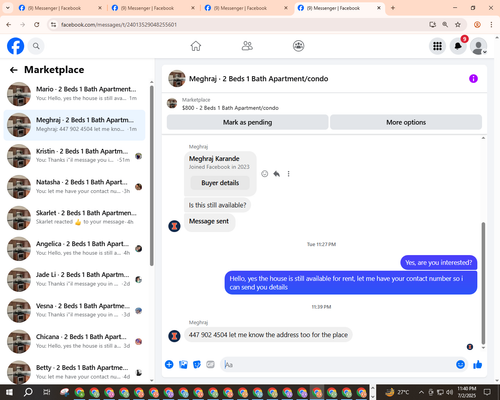
Task: Choose a sticker from the composer
Action: (197, 364)
